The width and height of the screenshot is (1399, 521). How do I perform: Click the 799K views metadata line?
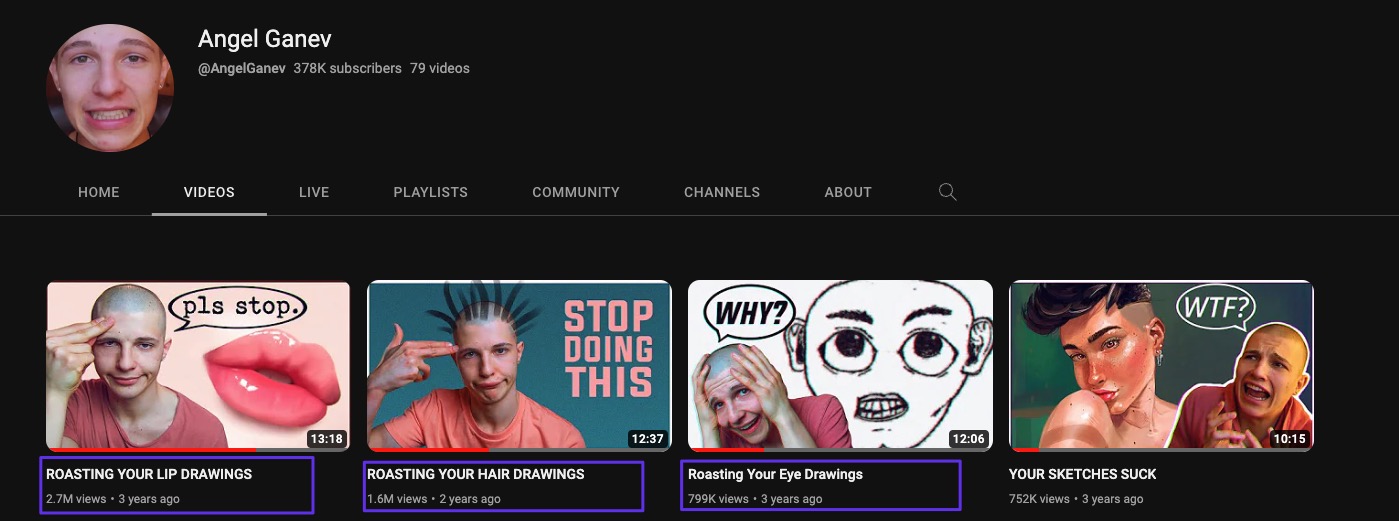click(755, 499)
